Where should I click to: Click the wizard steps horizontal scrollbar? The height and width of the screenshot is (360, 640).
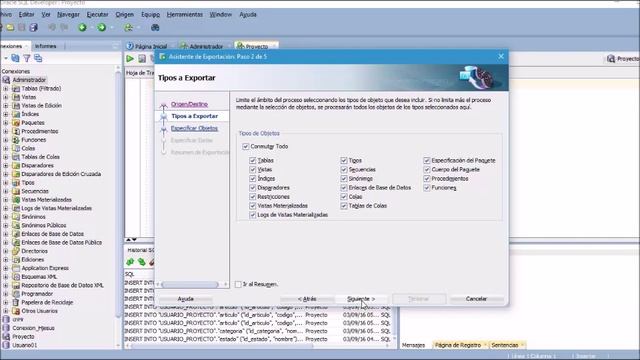click(x=191, y=284)
